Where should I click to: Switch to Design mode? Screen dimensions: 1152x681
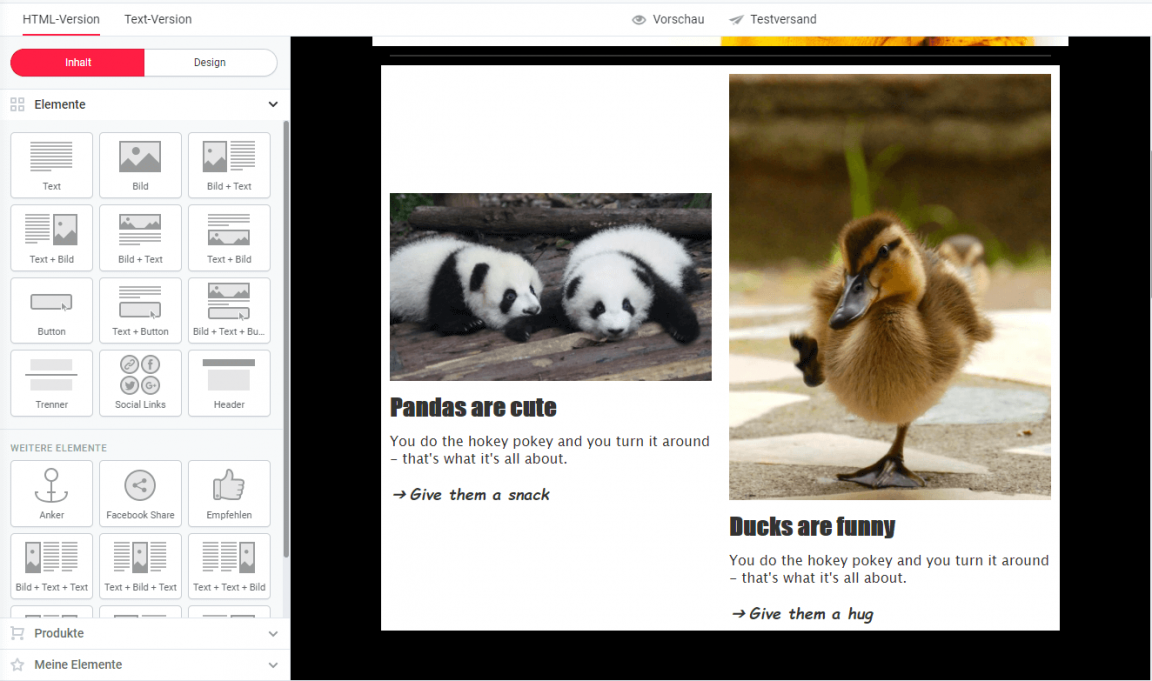(x=210, y=62)
